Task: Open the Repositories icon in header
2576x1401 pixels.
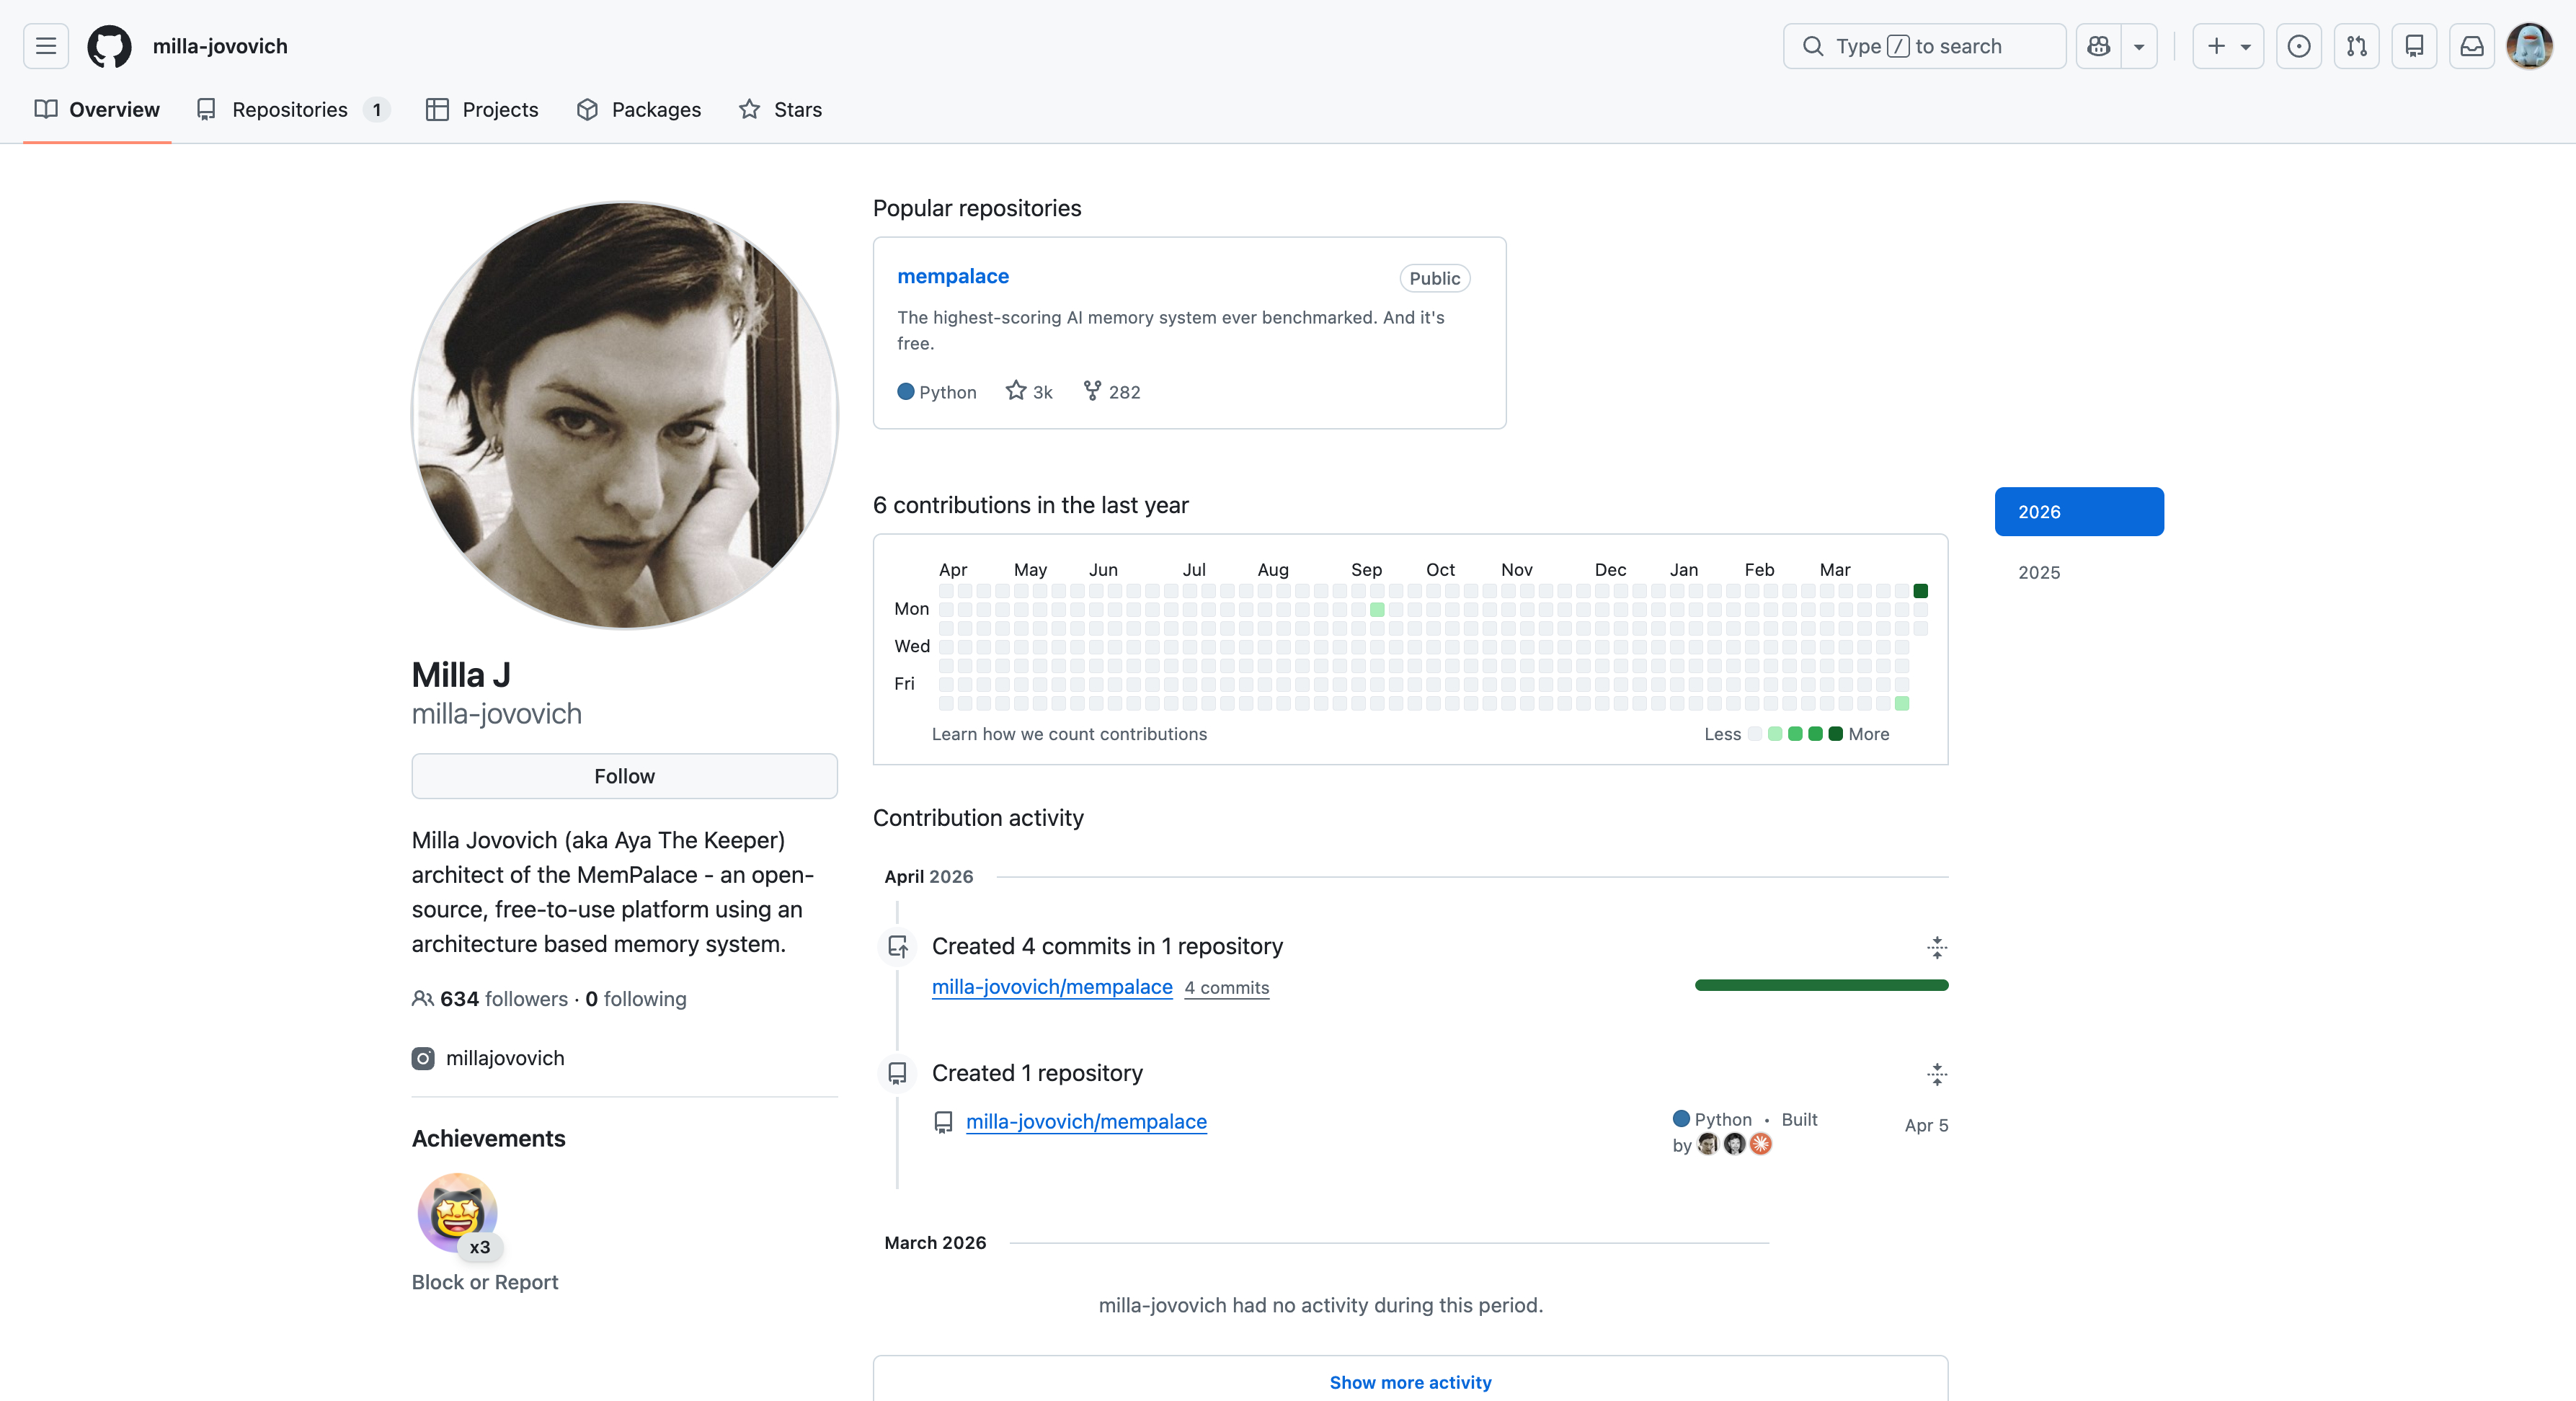Action: (x=2414, y=46)
